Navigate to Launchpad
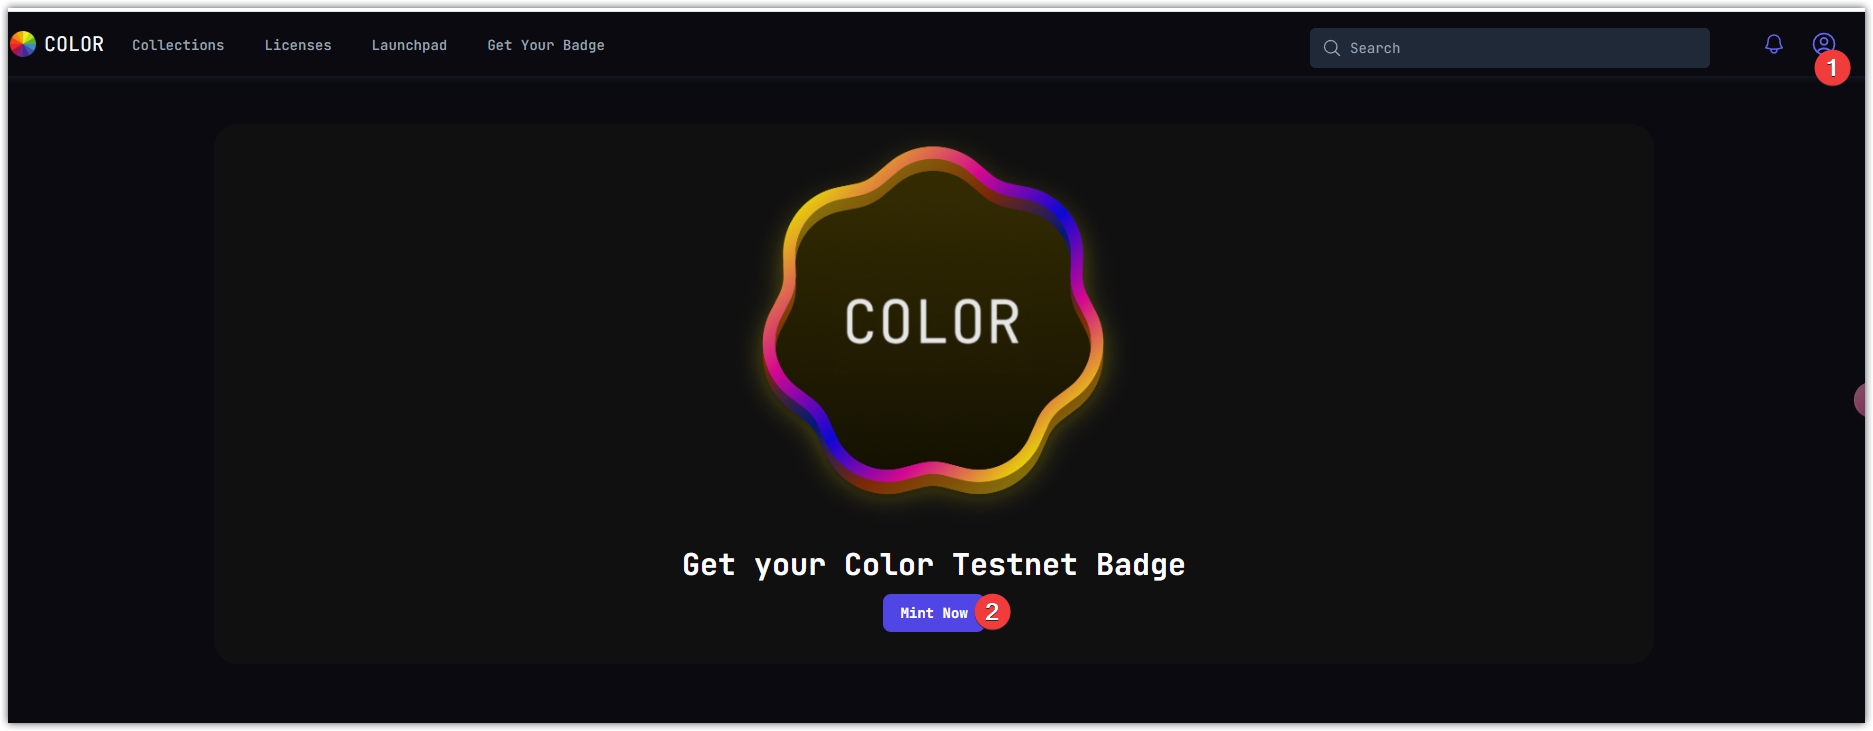This screenshot has width=1873, height=731. (x=409, y=45)
